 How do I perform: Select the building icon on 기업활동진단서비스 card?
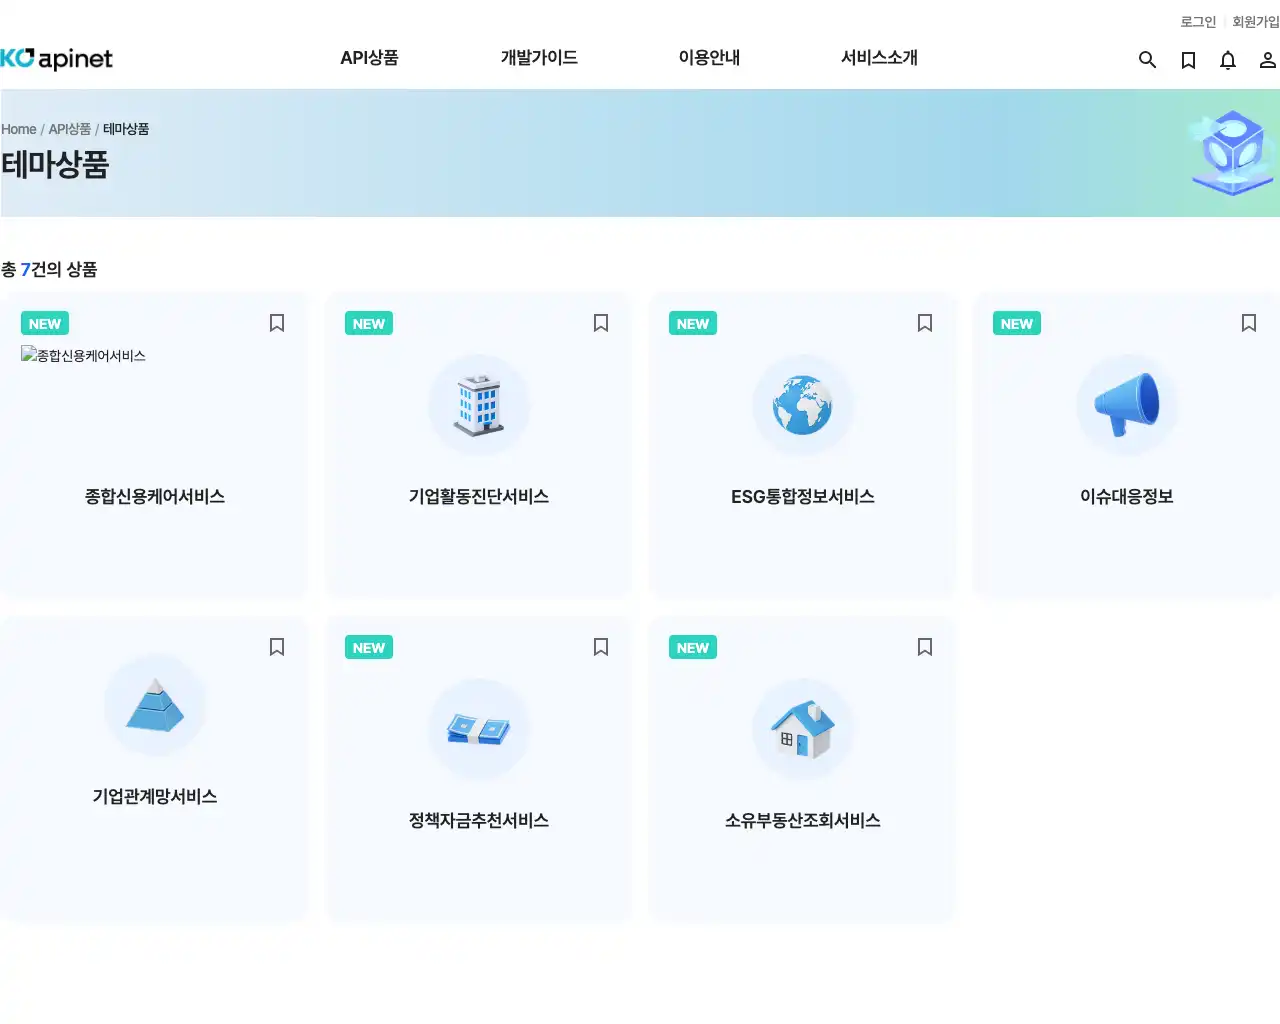point(479,405)
